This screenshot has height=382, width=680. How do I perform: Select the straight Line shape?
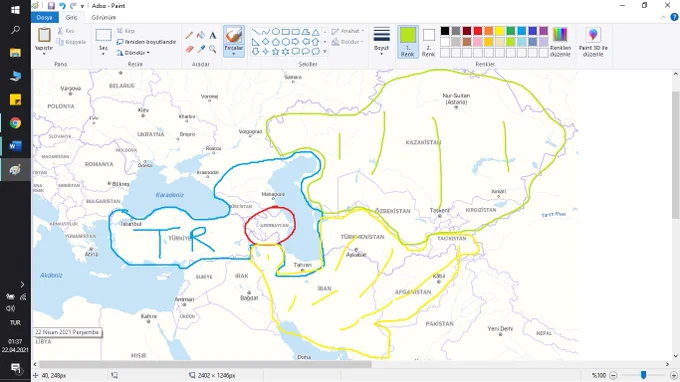pos(255,32)
